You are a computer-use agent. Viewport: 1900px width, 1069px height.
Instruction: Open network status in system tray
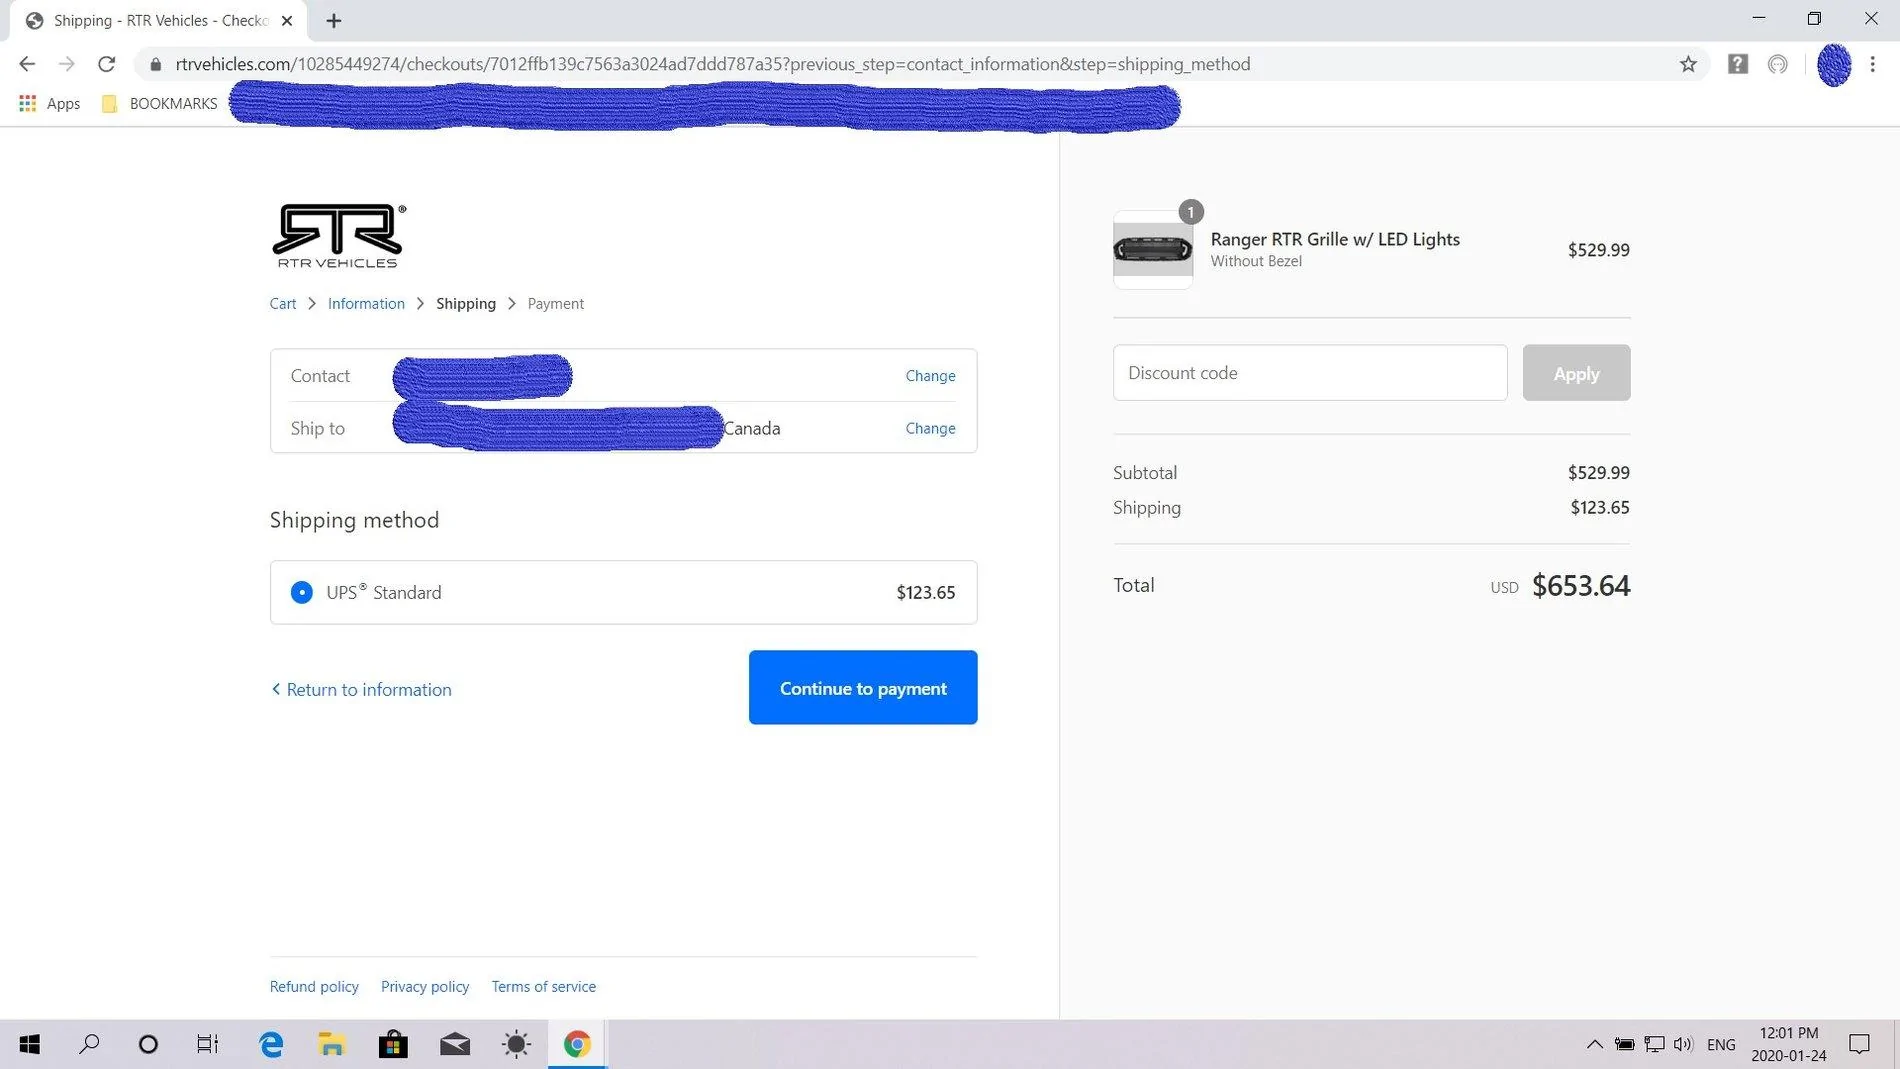pos(1654,1044)
